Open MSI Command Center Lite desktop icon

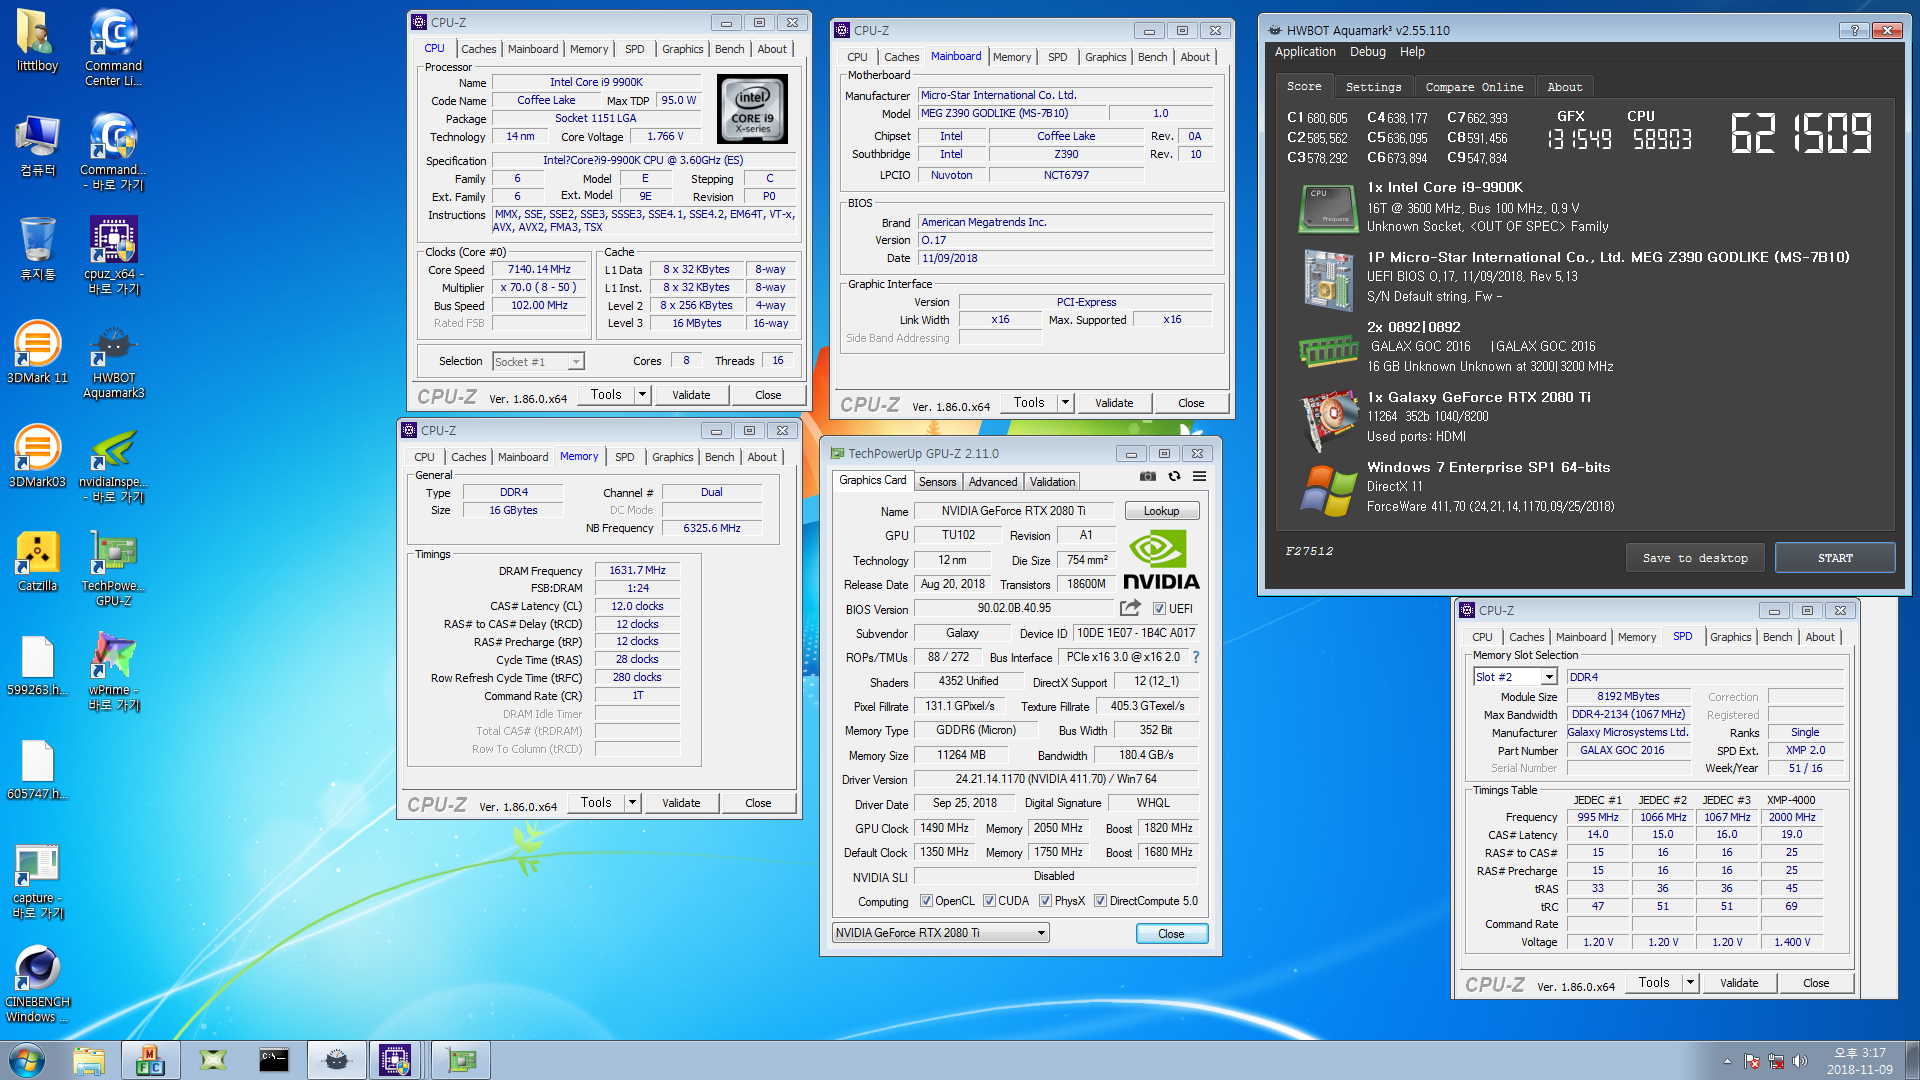[114, 48]
